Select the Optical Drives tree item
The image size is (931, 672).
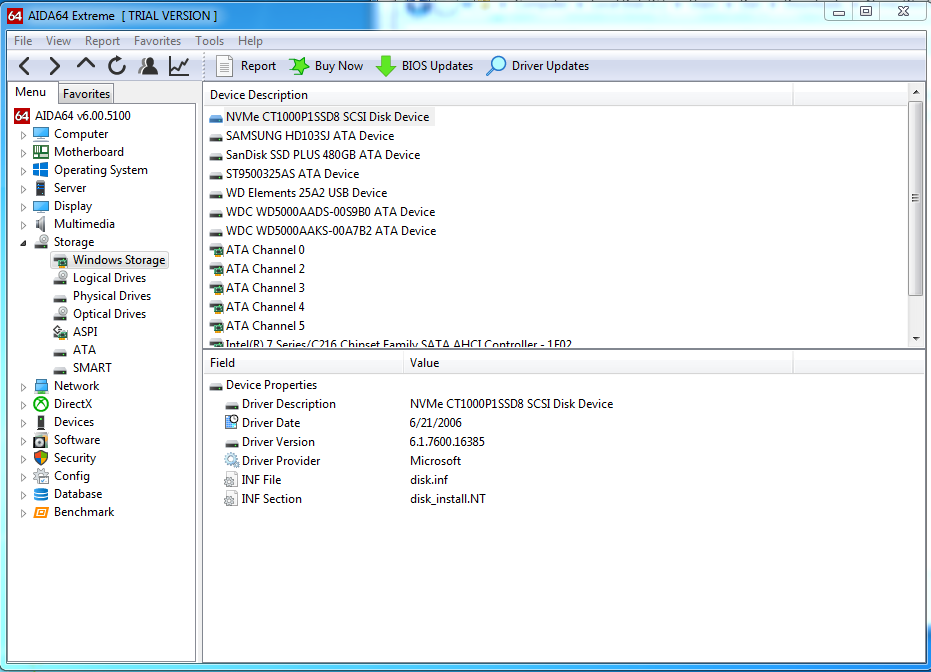(x=109, y=314)
